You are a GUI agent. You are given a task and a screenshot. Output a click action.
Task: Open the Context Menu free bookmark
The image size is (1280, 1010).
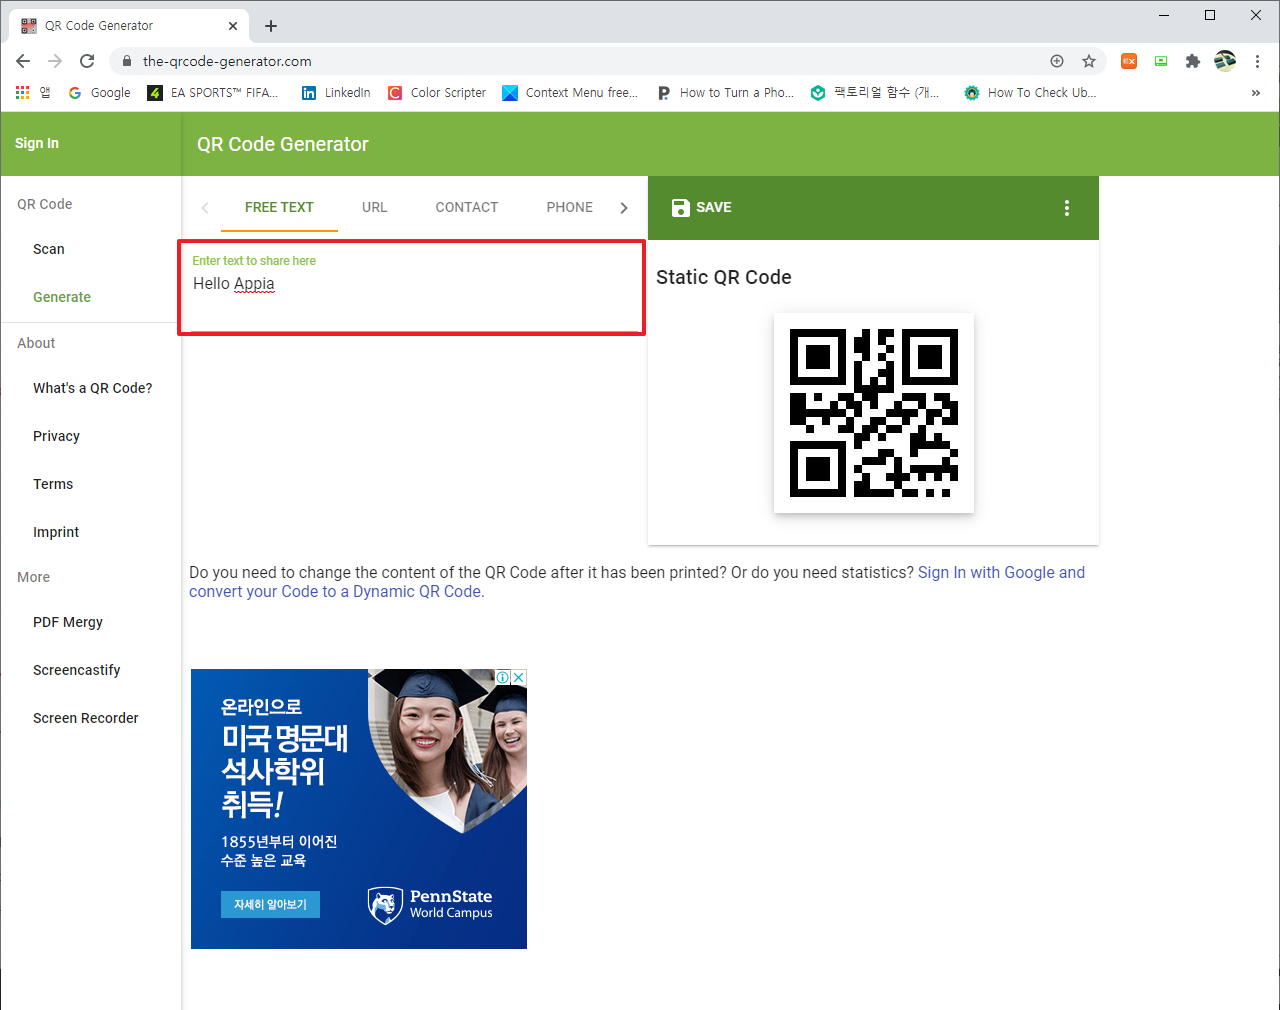(x=570, y=92)
